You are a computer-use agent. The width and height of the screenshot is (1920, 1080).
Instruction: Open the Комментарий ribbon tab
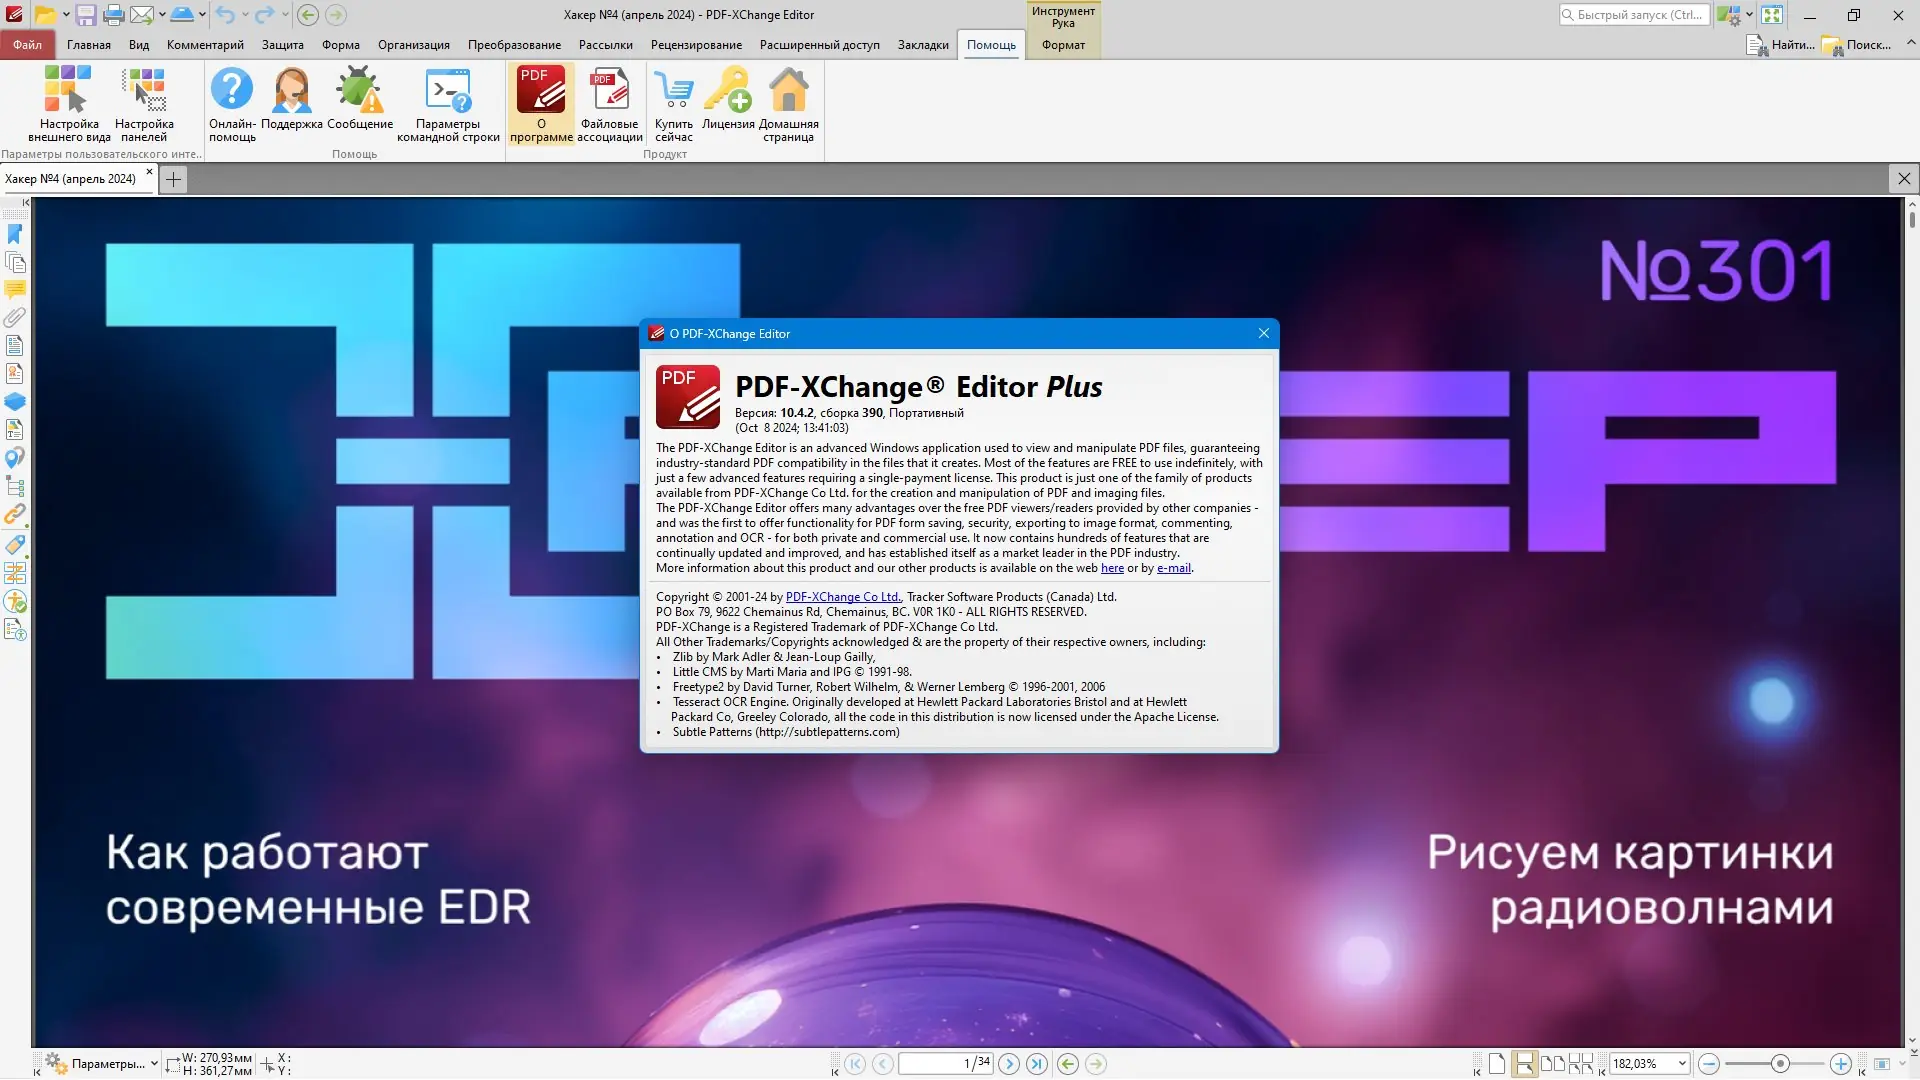point(205,45)
